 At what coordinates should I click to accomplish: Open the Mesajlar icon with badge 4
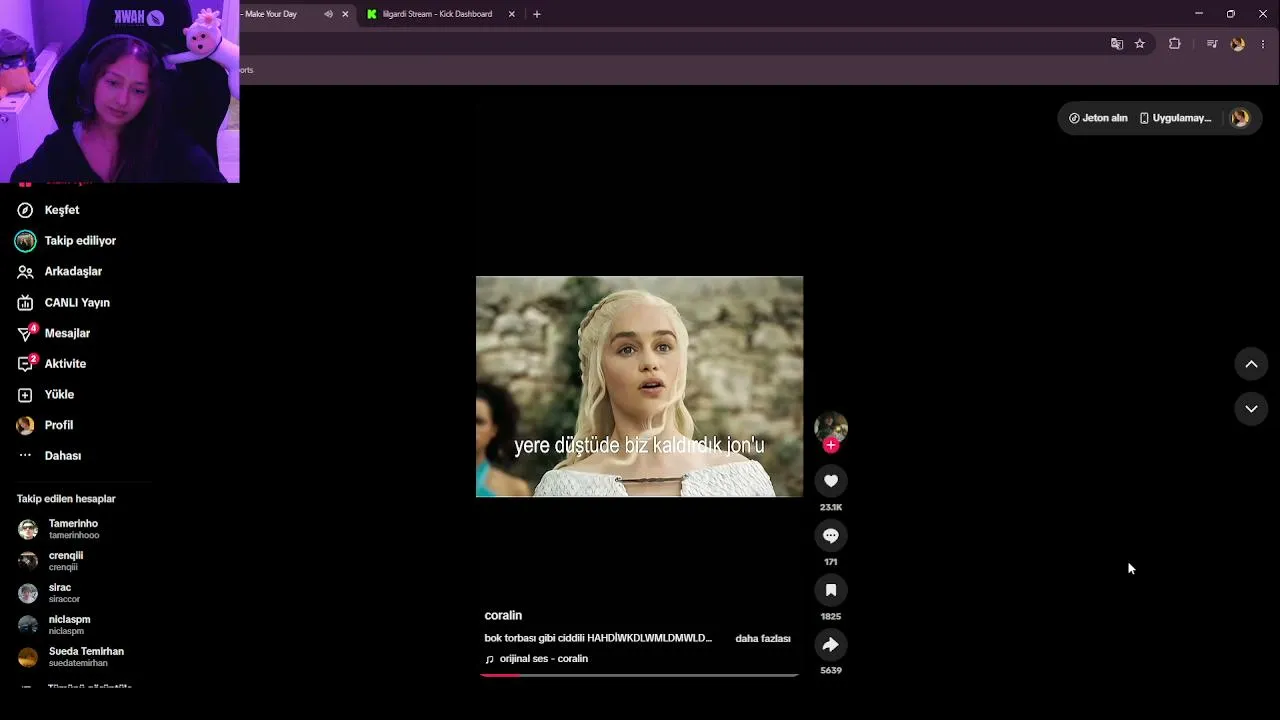26,333
